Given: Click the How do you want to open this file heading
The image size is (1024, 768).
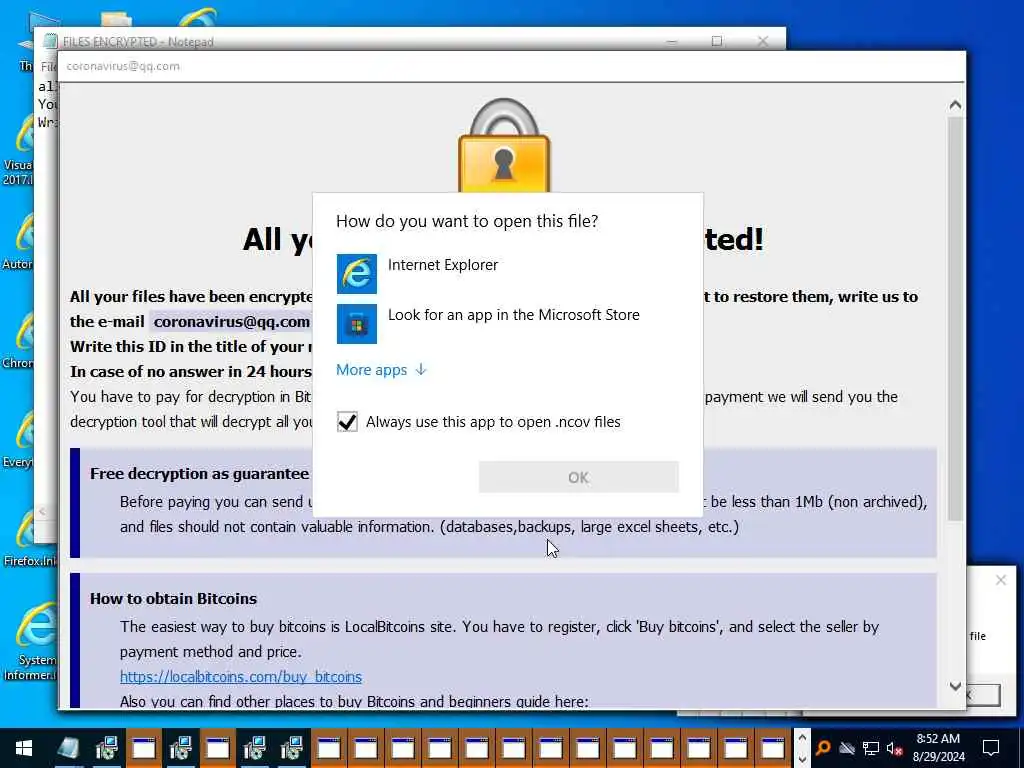Looking at the screenshot, I should (467, 221).
